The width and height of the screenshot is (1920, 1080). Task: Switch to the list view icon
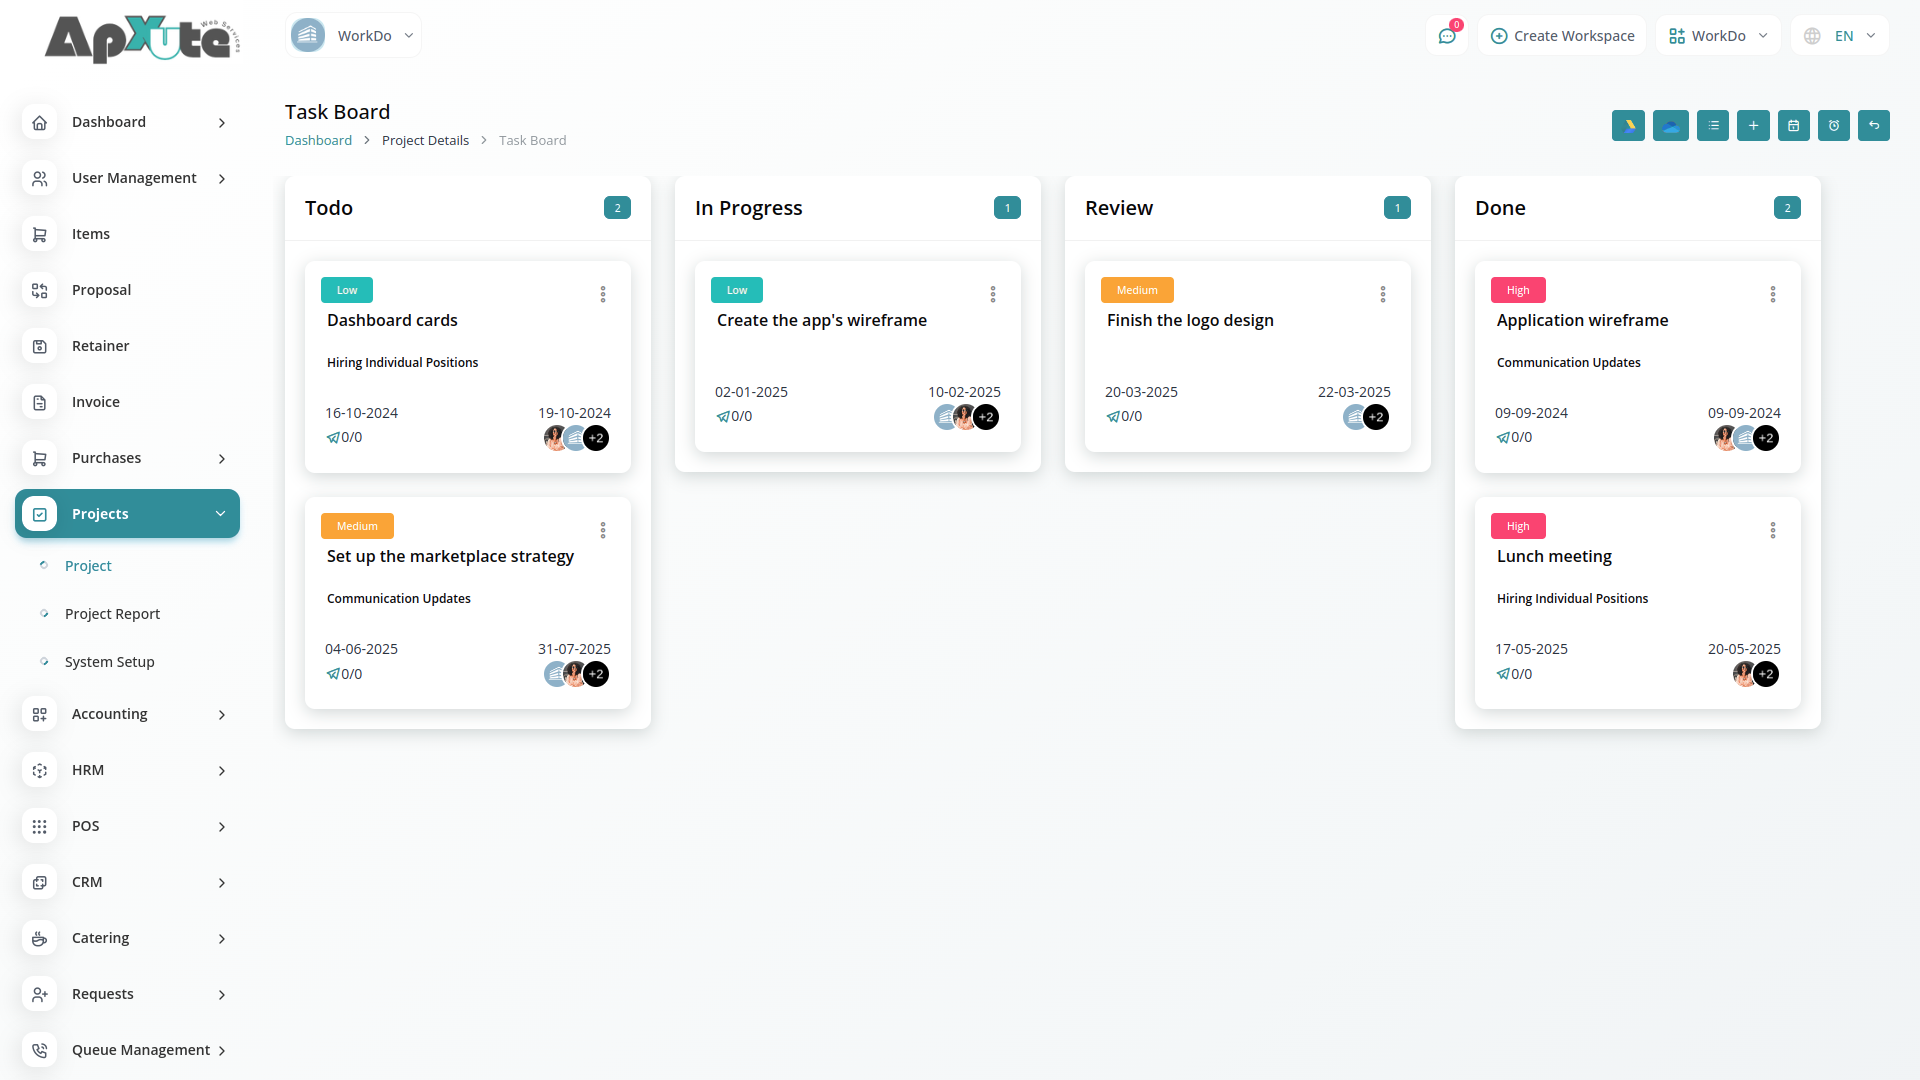tap(1713, 126)
